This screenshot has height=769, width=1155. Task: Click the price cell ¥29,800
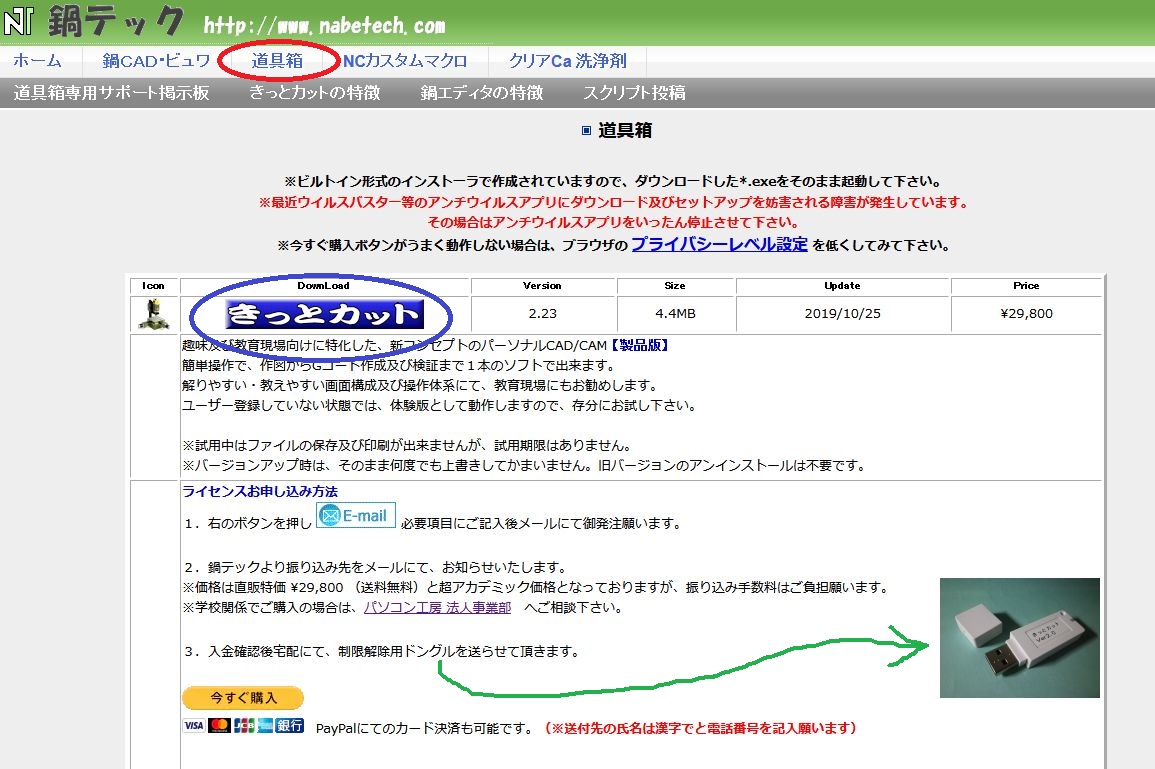tap(1026, 314)
